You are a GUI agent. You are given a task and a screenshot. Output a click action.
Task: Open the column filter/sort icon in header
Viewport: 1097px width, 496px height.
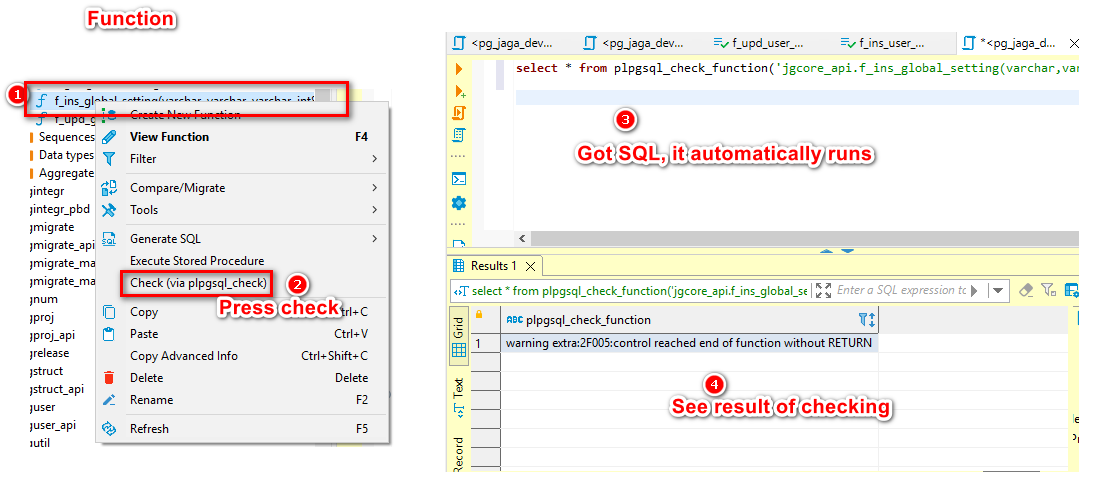tap(867, 320)
